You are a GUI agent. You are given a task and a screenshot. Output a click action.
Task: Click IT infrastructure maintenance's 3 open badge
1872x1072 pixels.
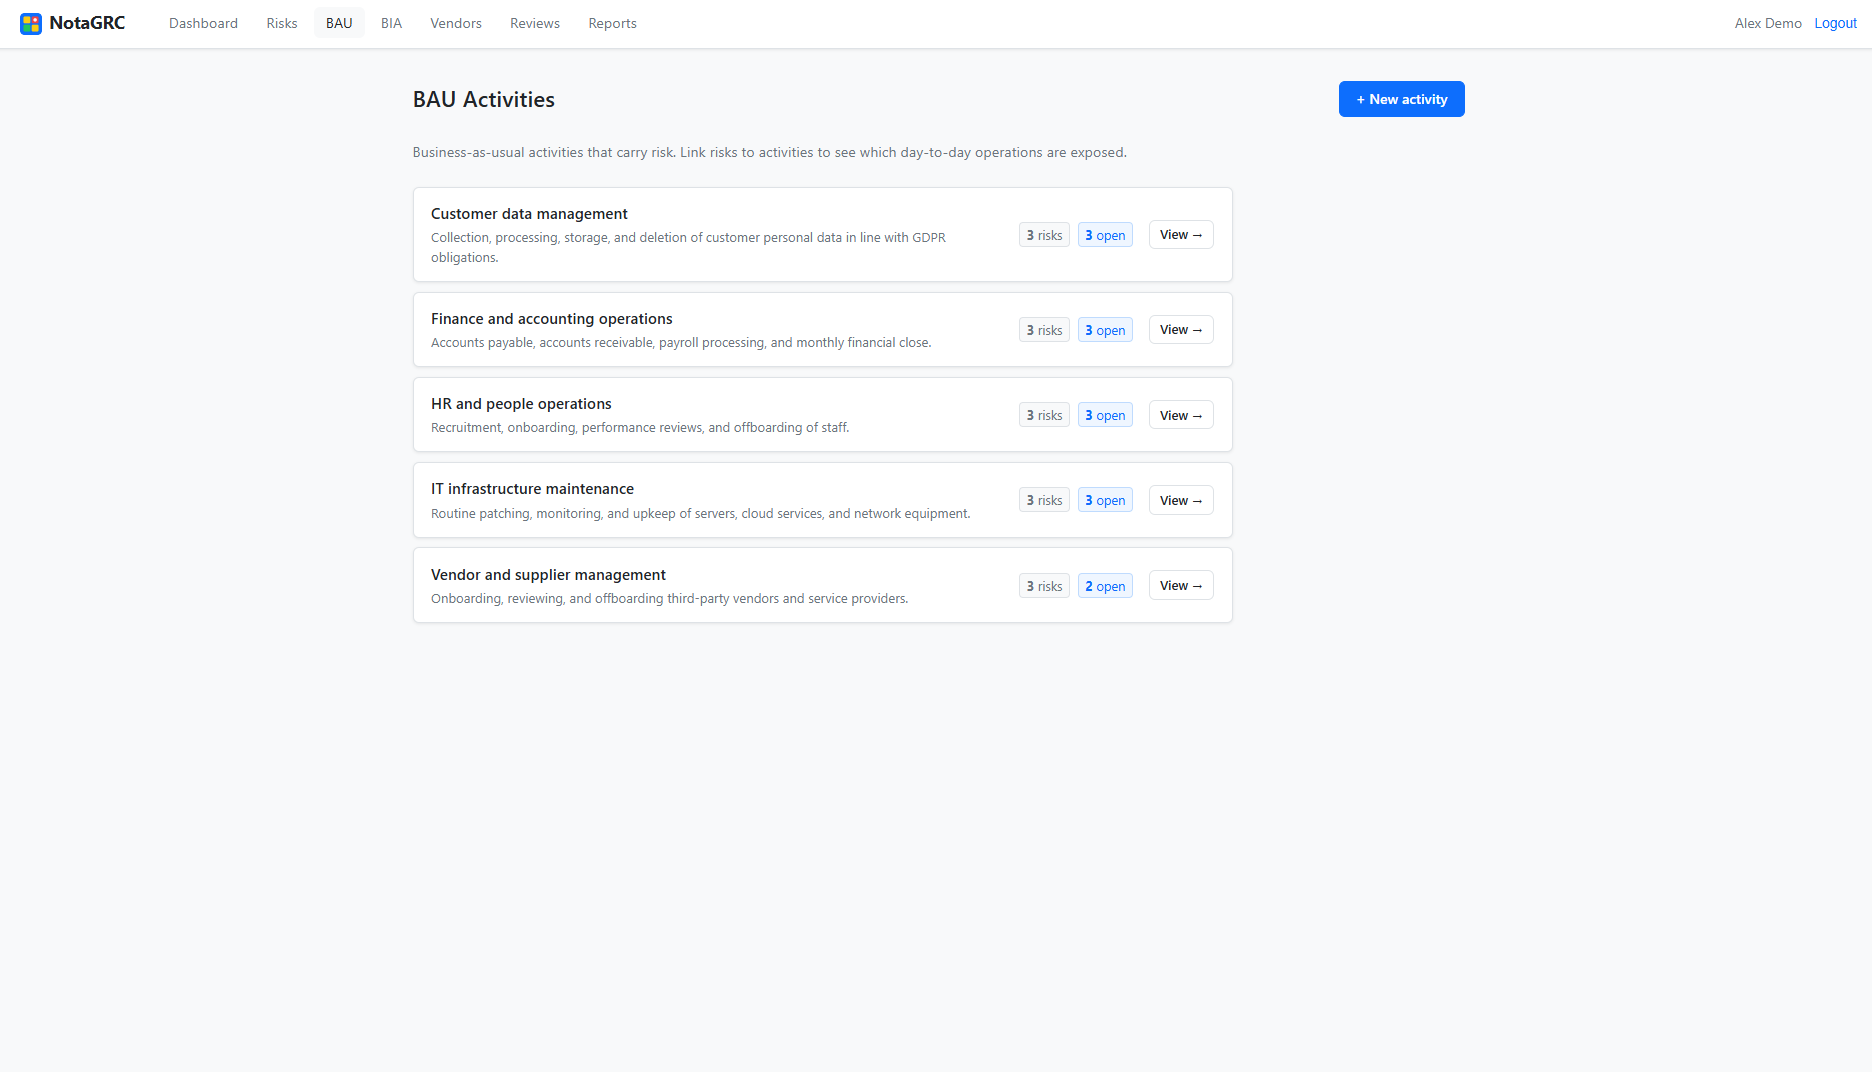[x=1105, y=500]
